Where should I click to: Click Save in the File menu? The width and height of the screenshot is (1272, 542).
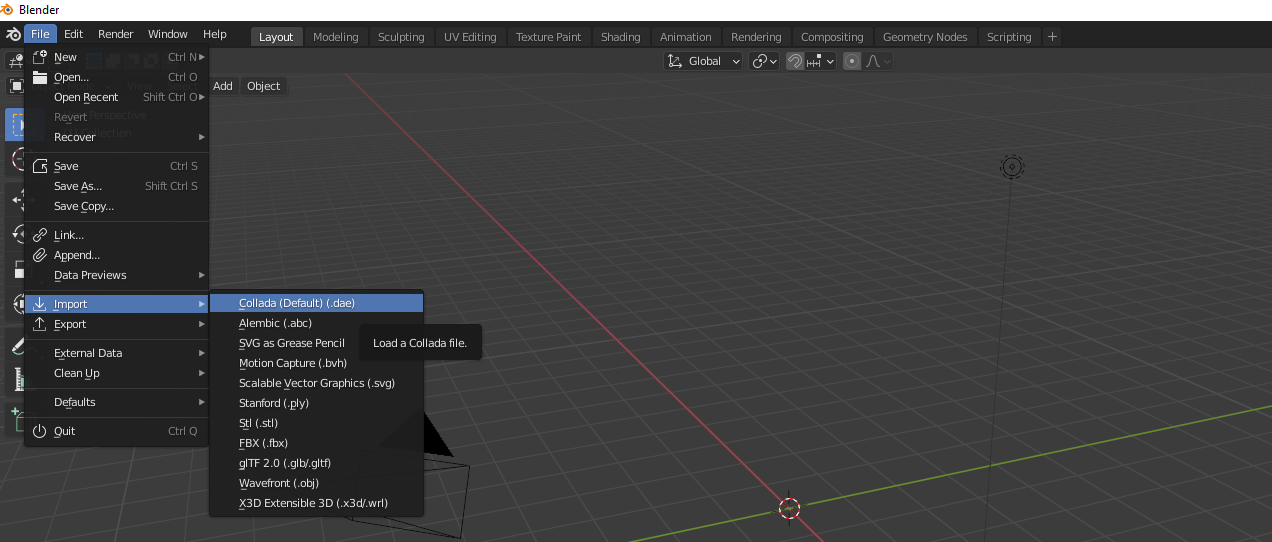tap(116, 166)
